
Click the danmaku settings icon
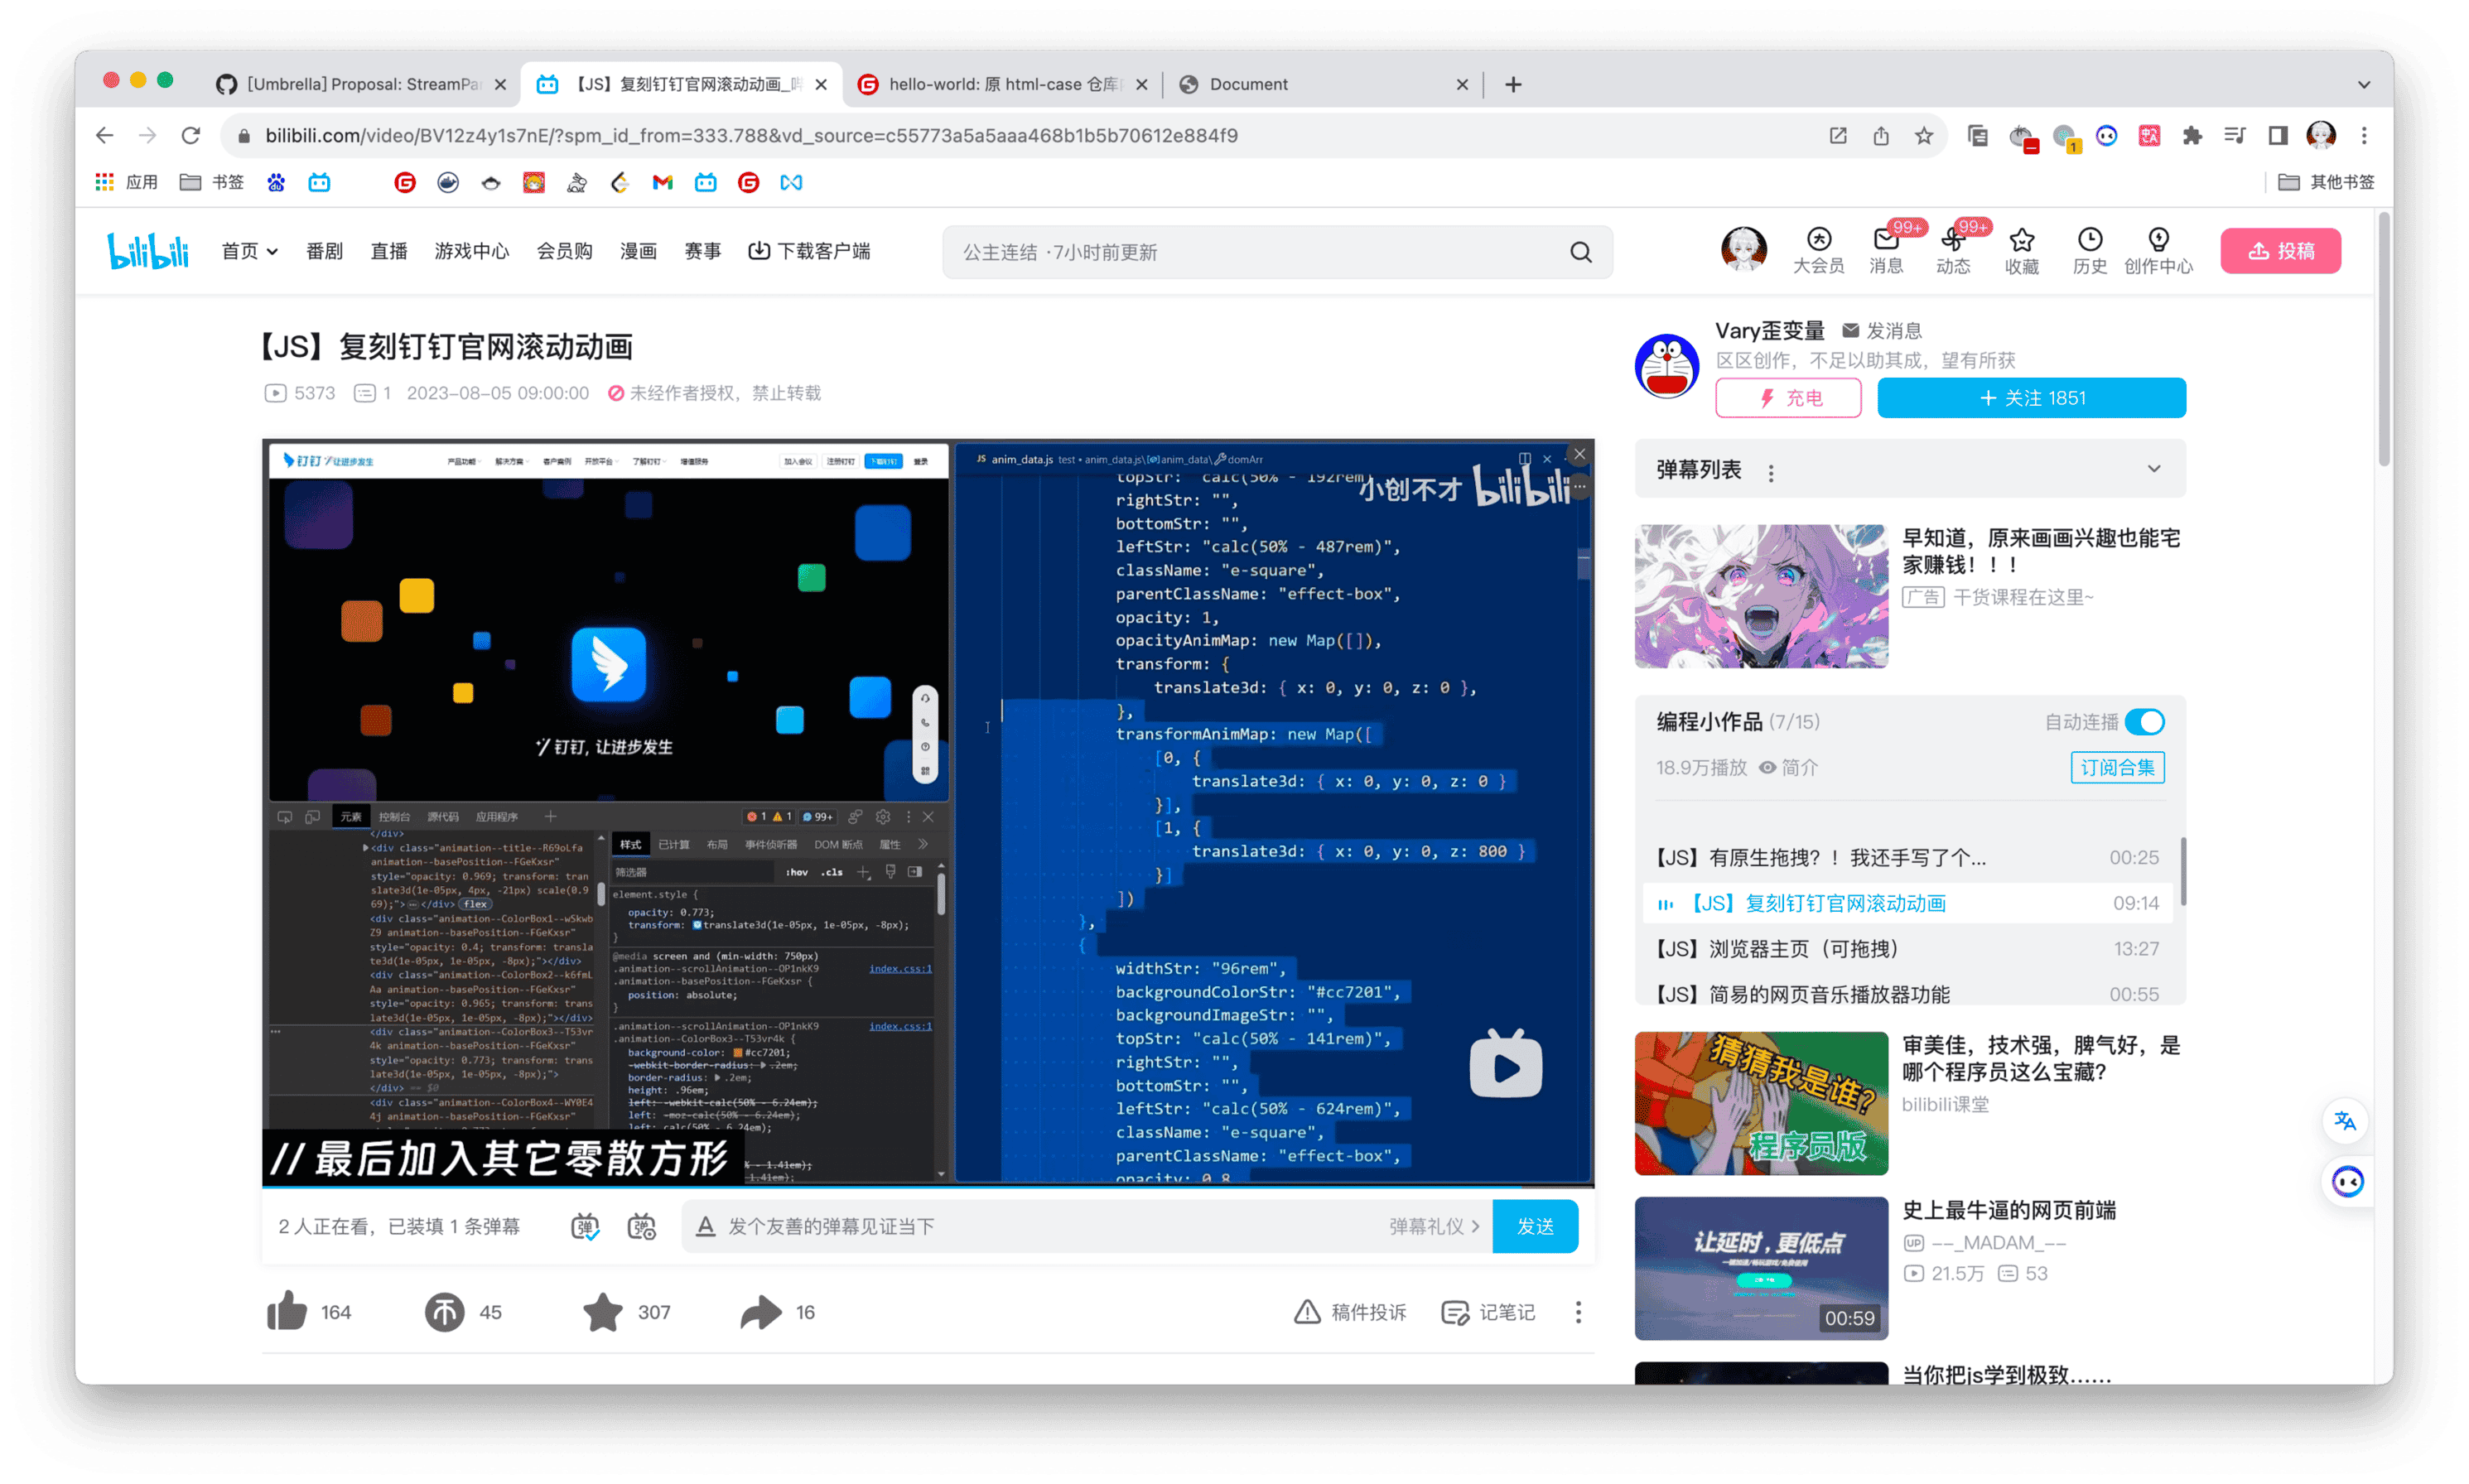tap(641, 1226)
